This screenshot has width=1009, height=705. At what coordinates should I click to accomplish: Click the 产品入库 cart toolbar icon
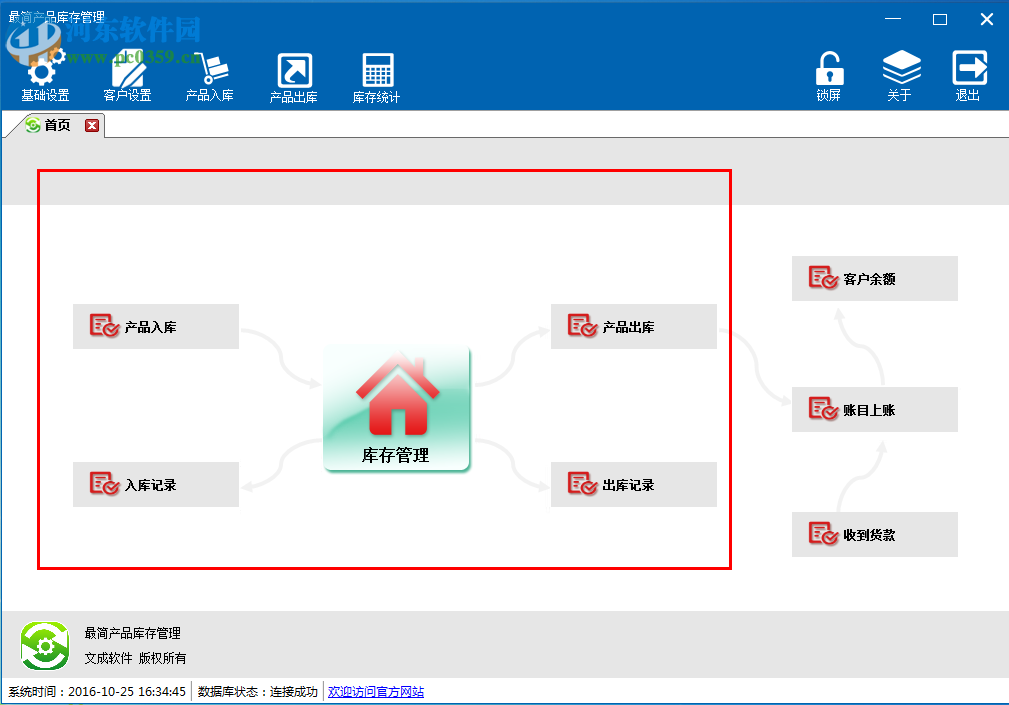click(x=209, y=77)
